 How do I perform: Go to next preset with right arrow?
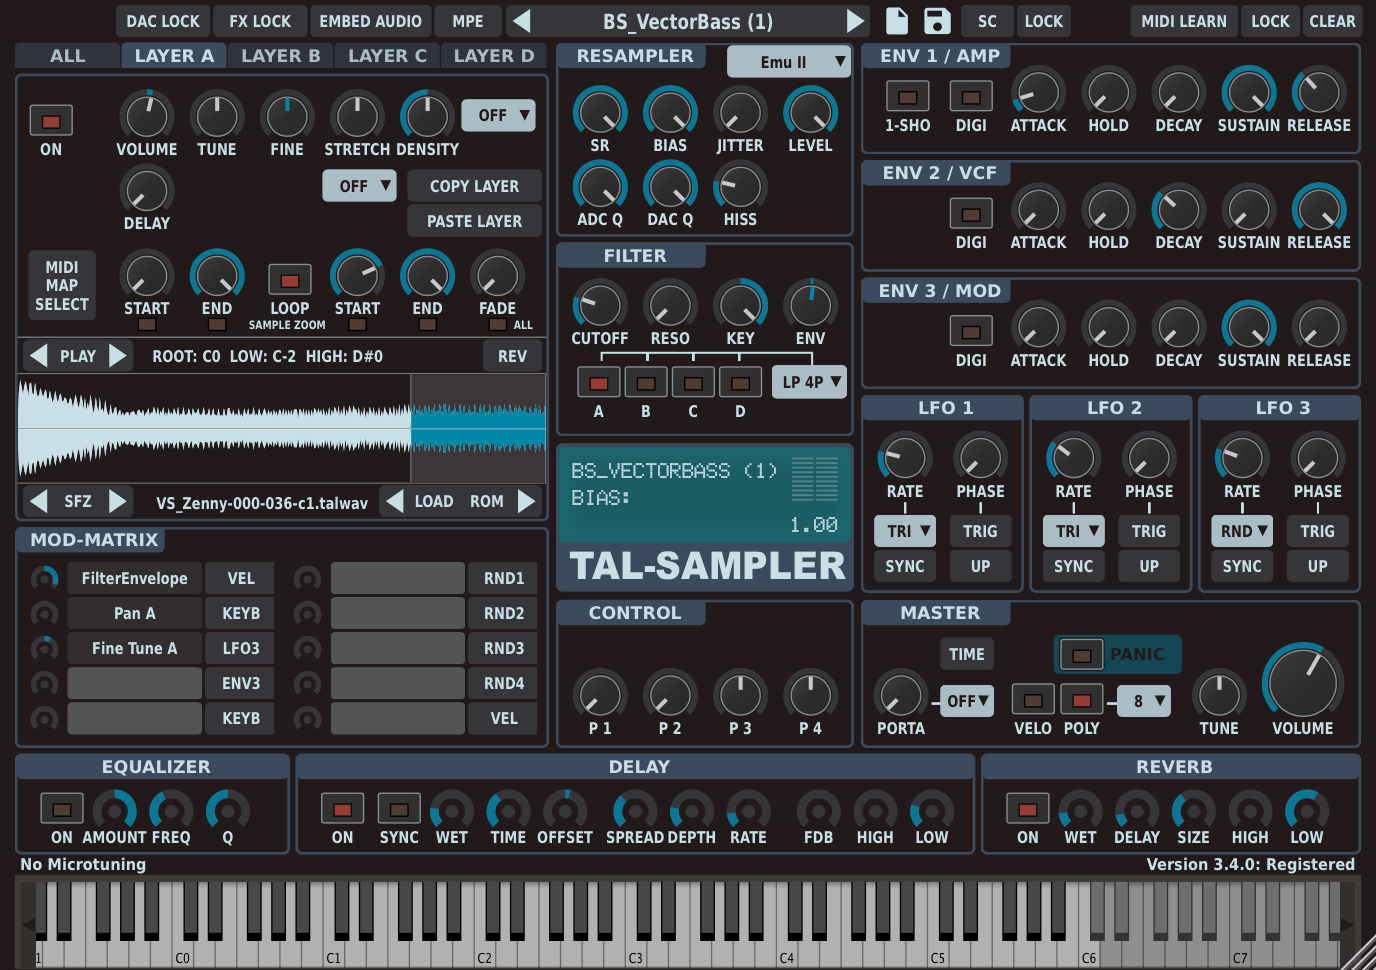tap(855, 20)
